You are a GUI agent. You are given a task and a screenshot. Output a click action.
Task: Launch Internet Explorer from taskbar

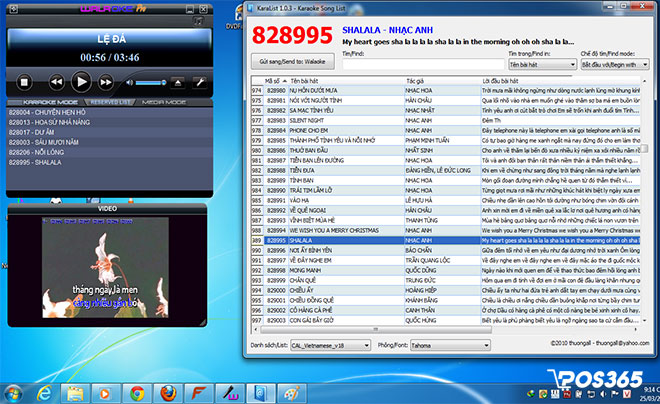[x=44, y=394]
